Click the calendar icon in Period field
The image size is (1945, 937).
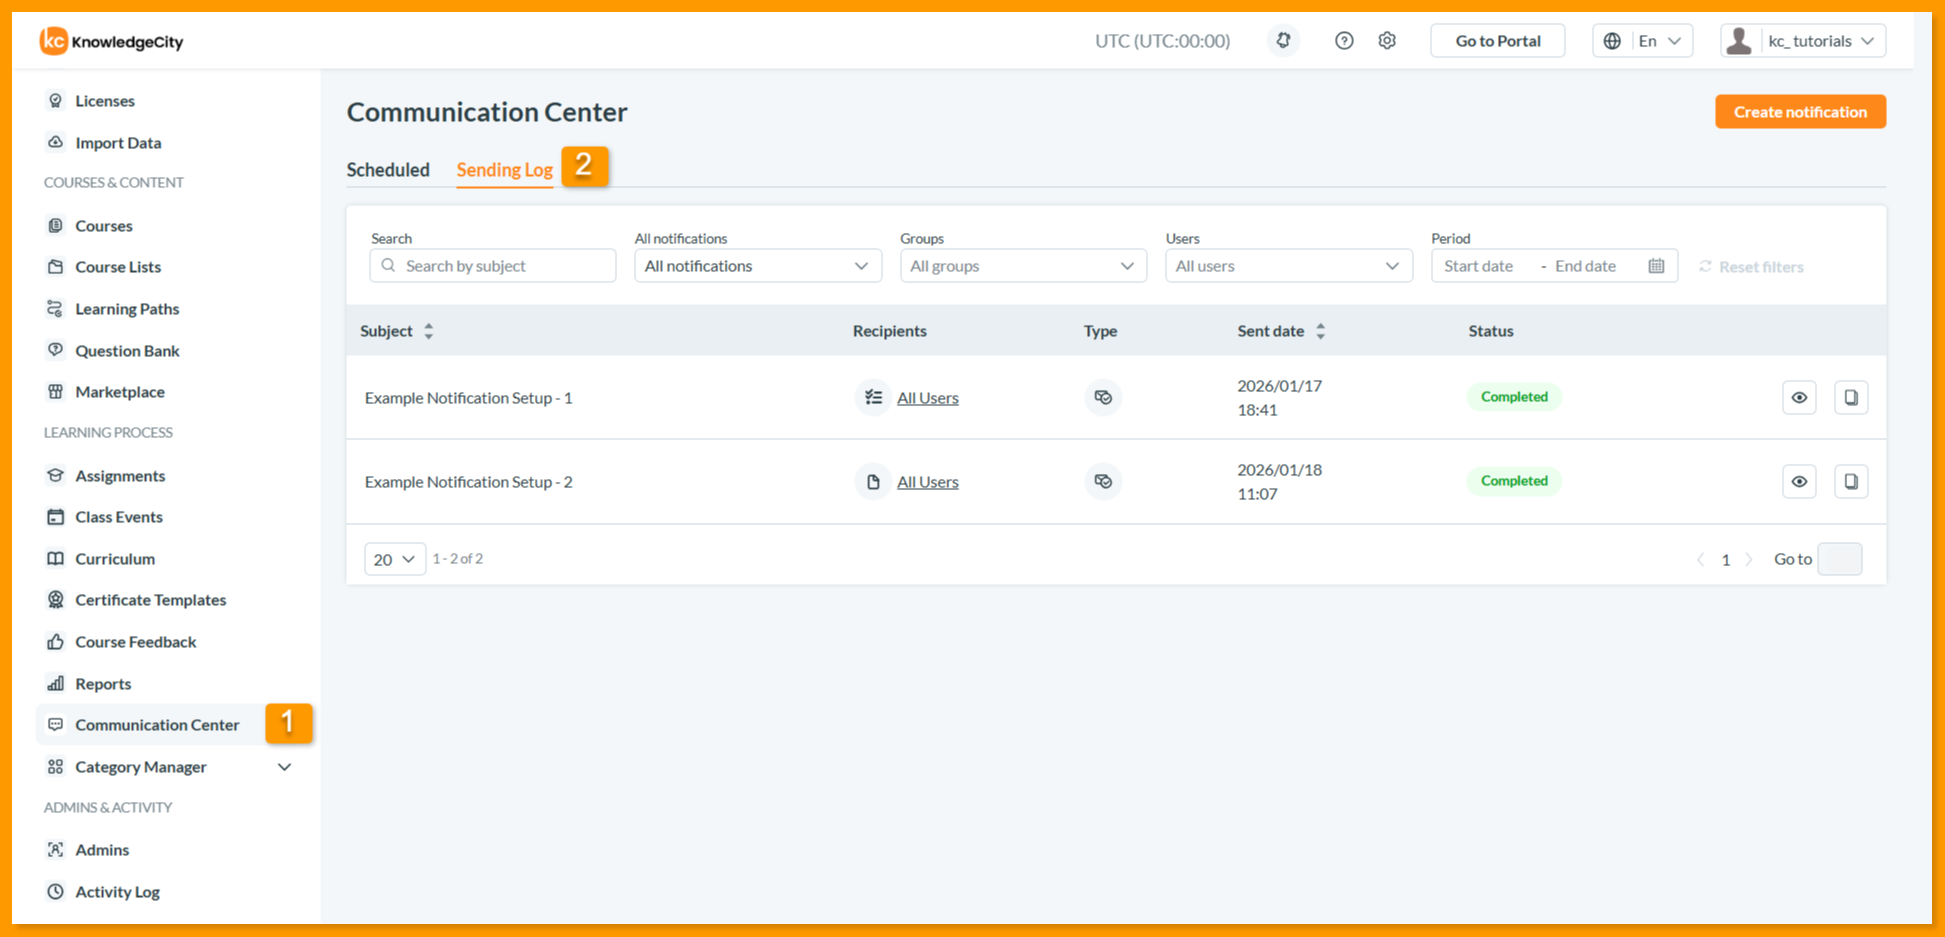coord(1656,266)
